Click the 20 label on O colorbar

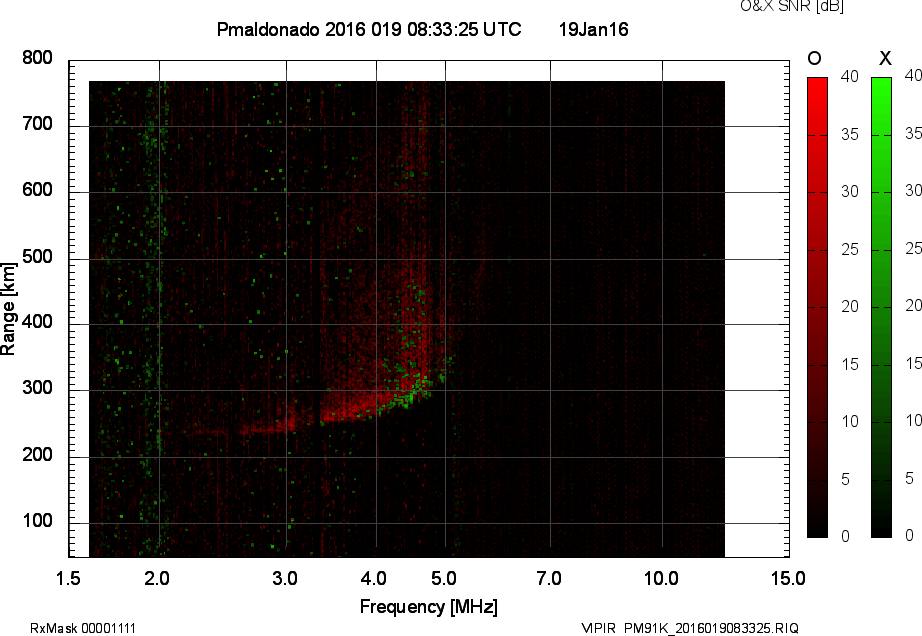pos(849,306)
